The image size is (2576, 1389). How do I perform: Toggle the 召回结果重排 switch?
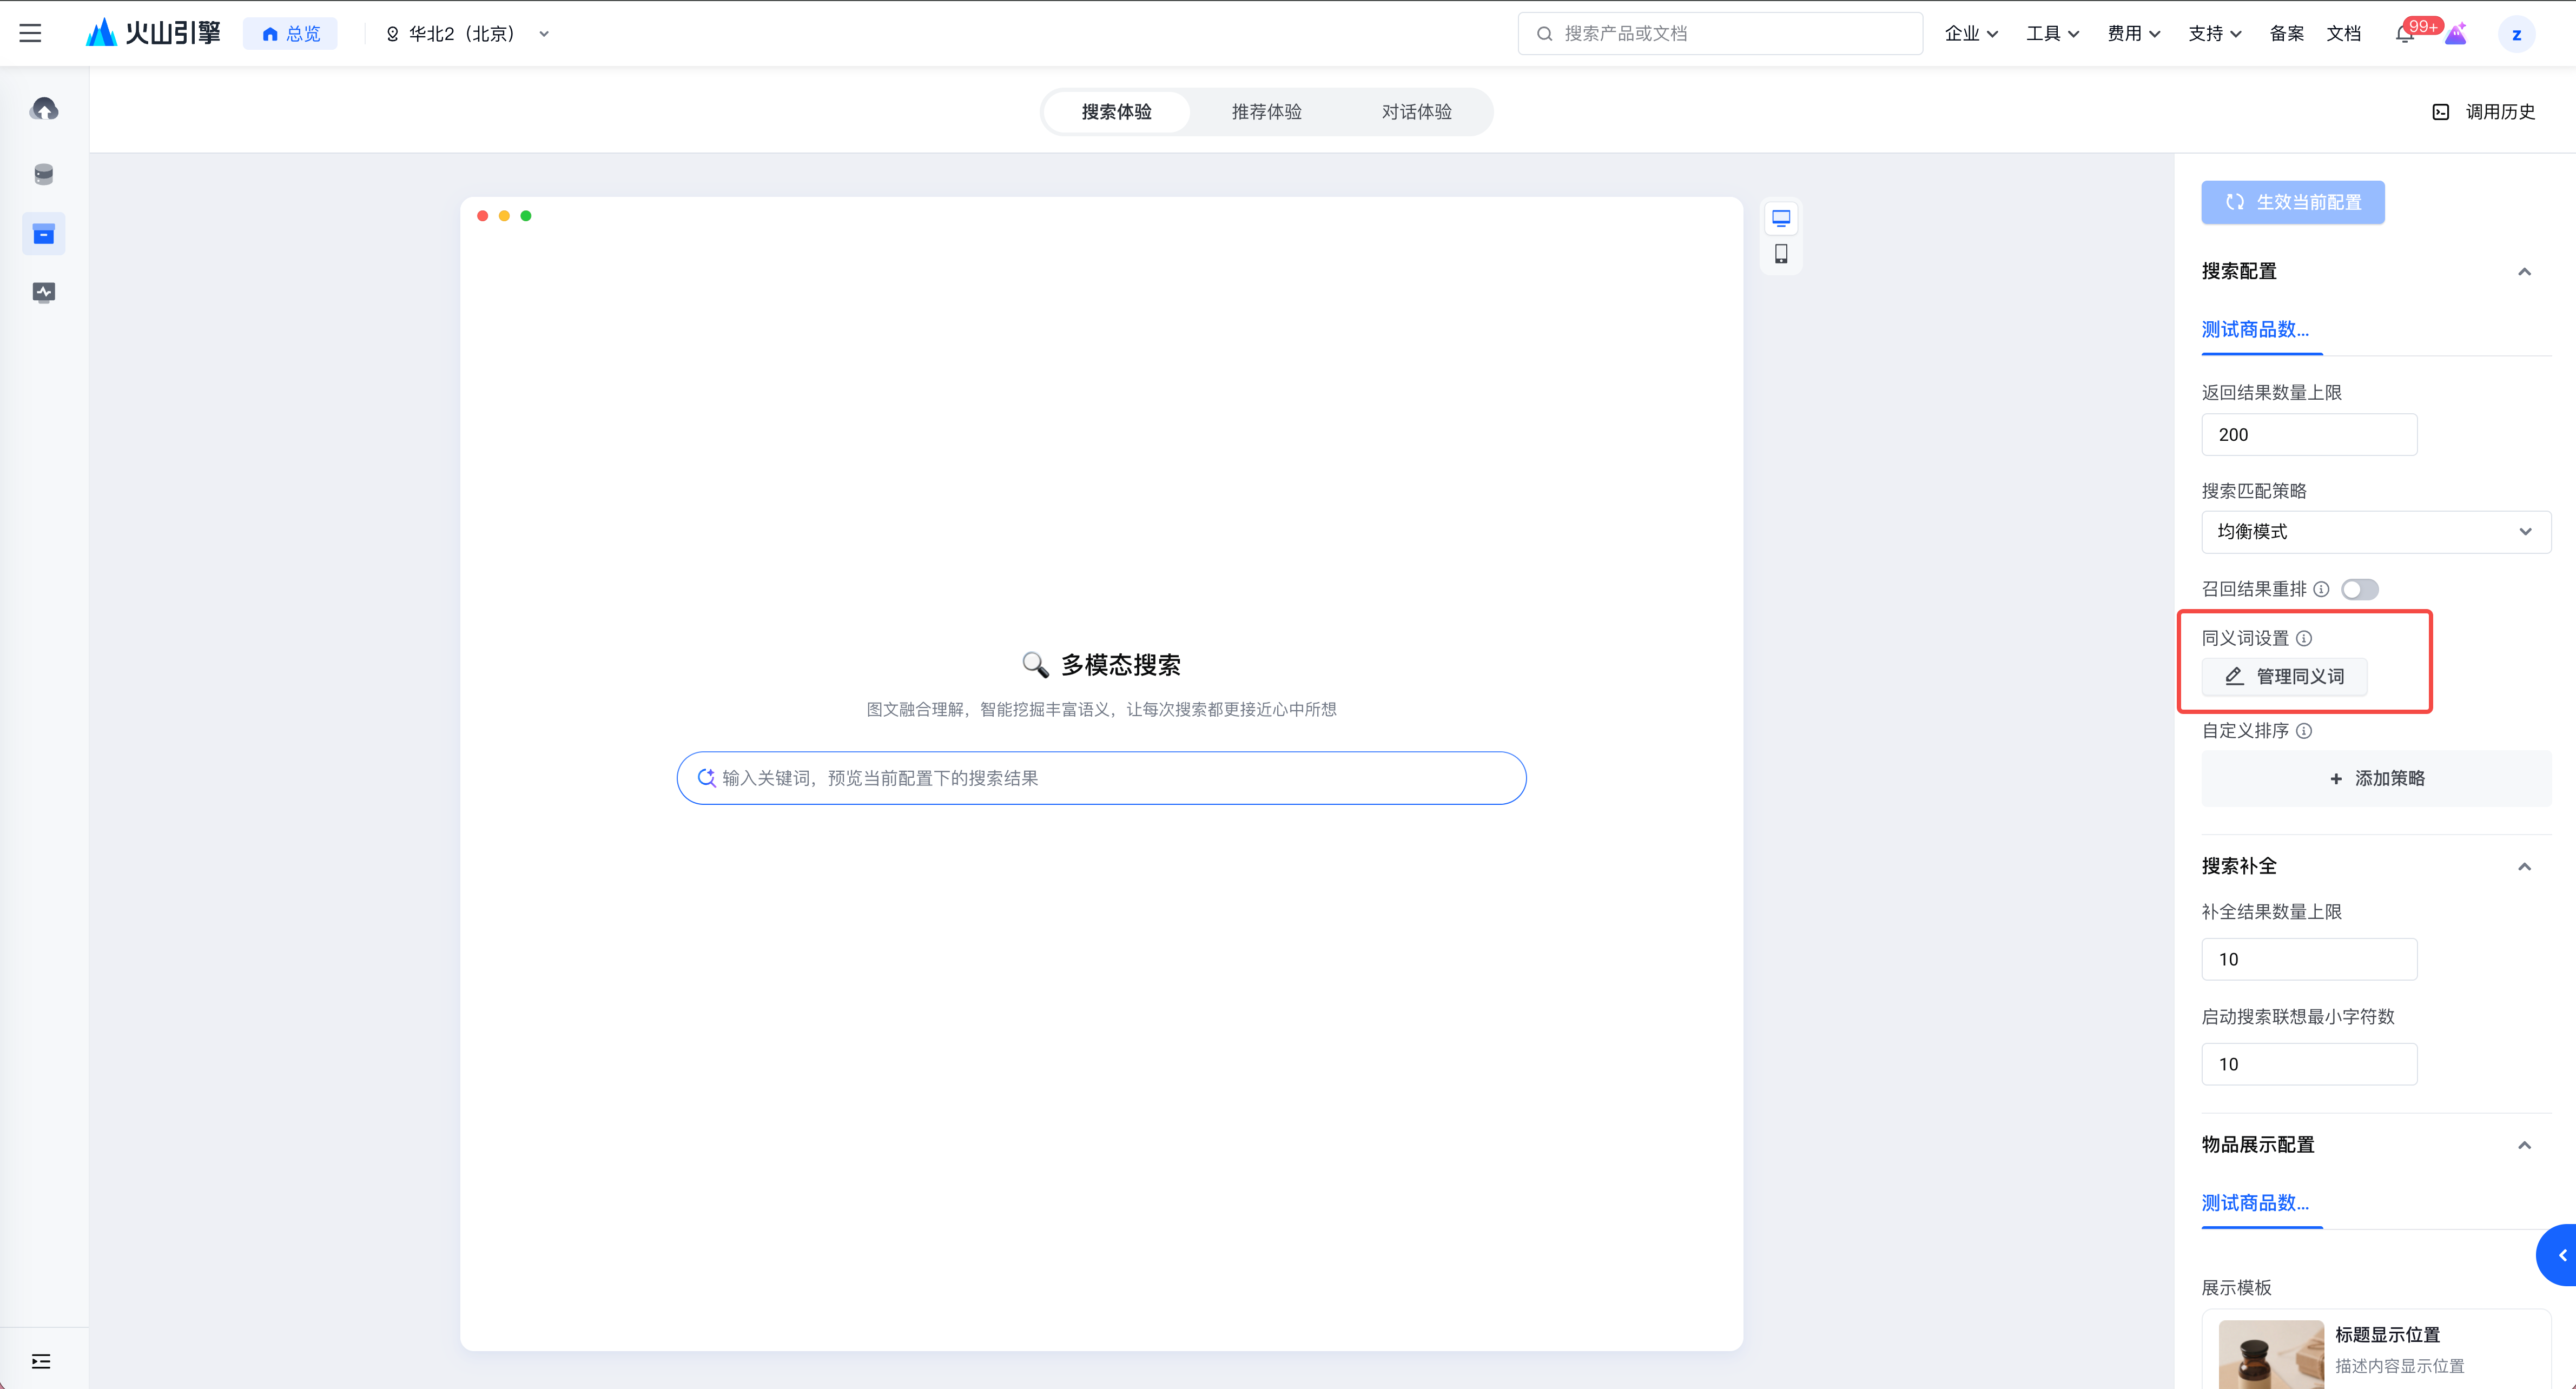[2359, 589]
